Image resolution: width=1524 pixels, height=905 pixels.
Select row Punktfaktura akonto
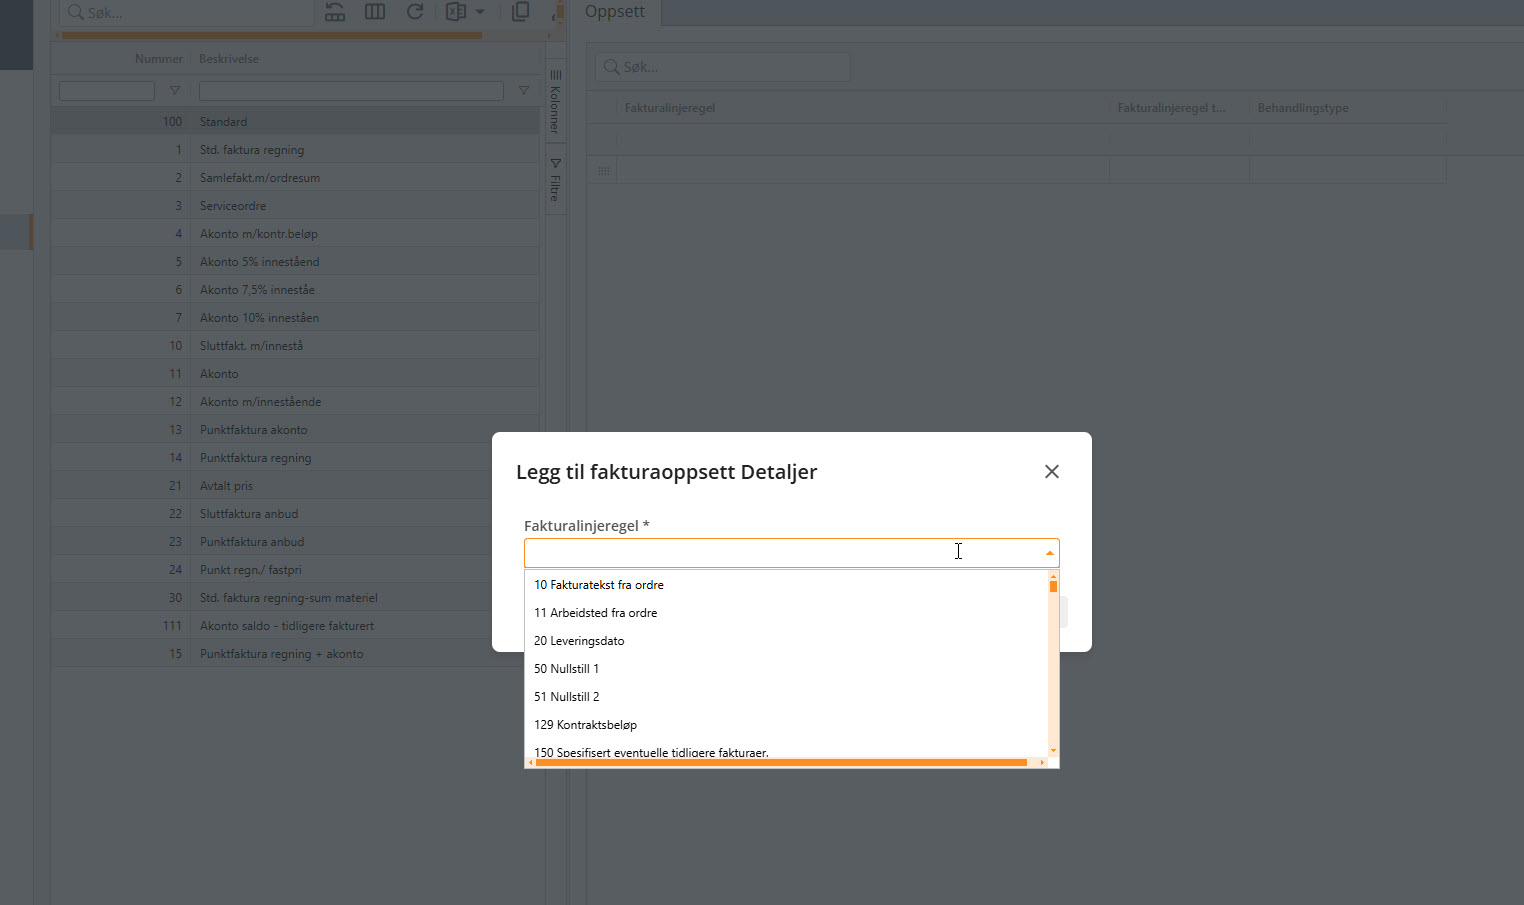point(295,429)
